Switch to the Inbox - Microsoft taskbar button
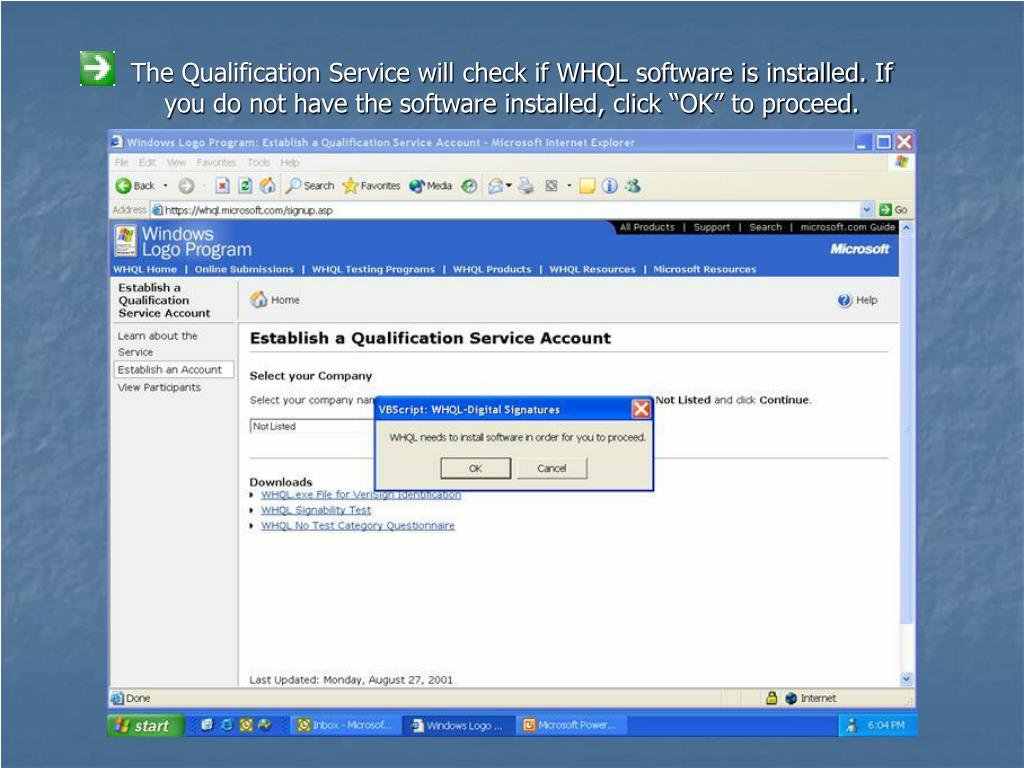Image resolution: width=1024 pixels, height=768 pixels. (x=345, y=726)
